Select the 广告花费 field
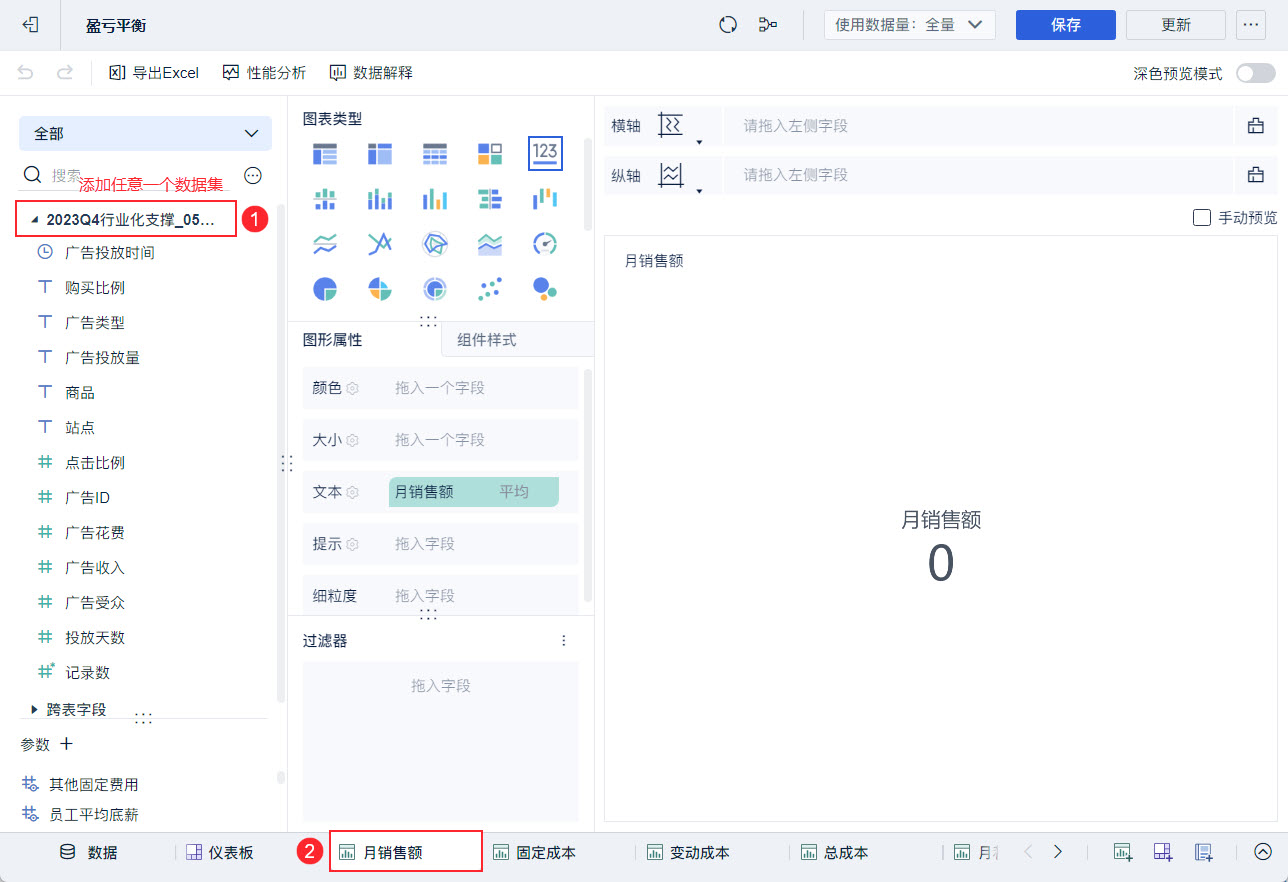 pos(95,533)
